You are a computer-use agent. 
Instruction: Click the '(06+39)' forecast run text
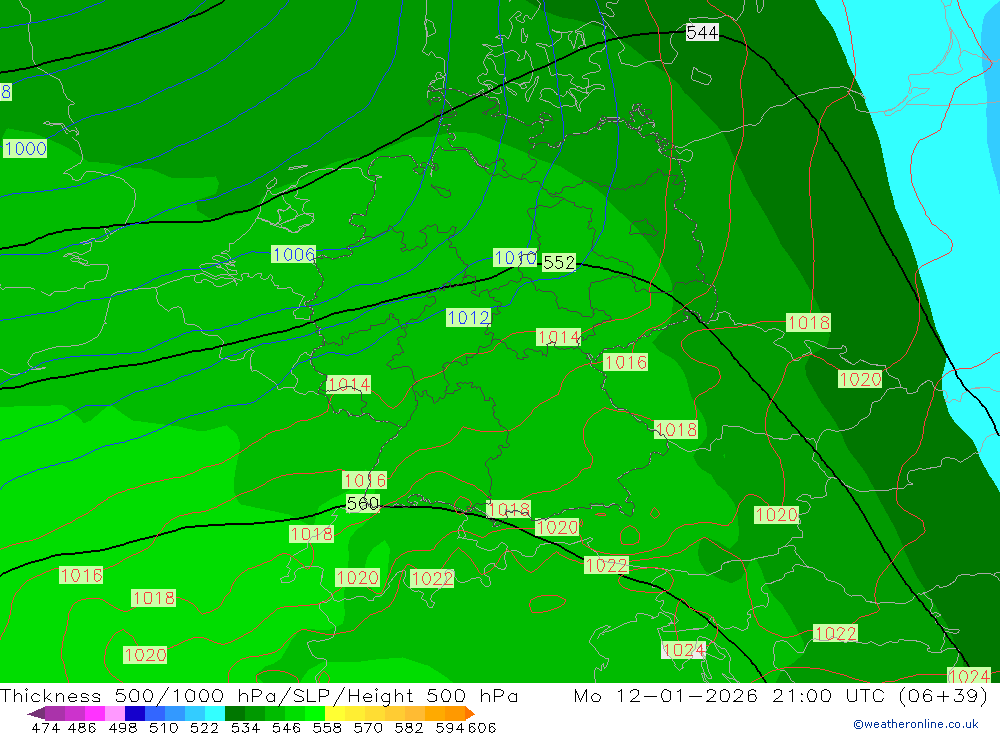(943, 695)
